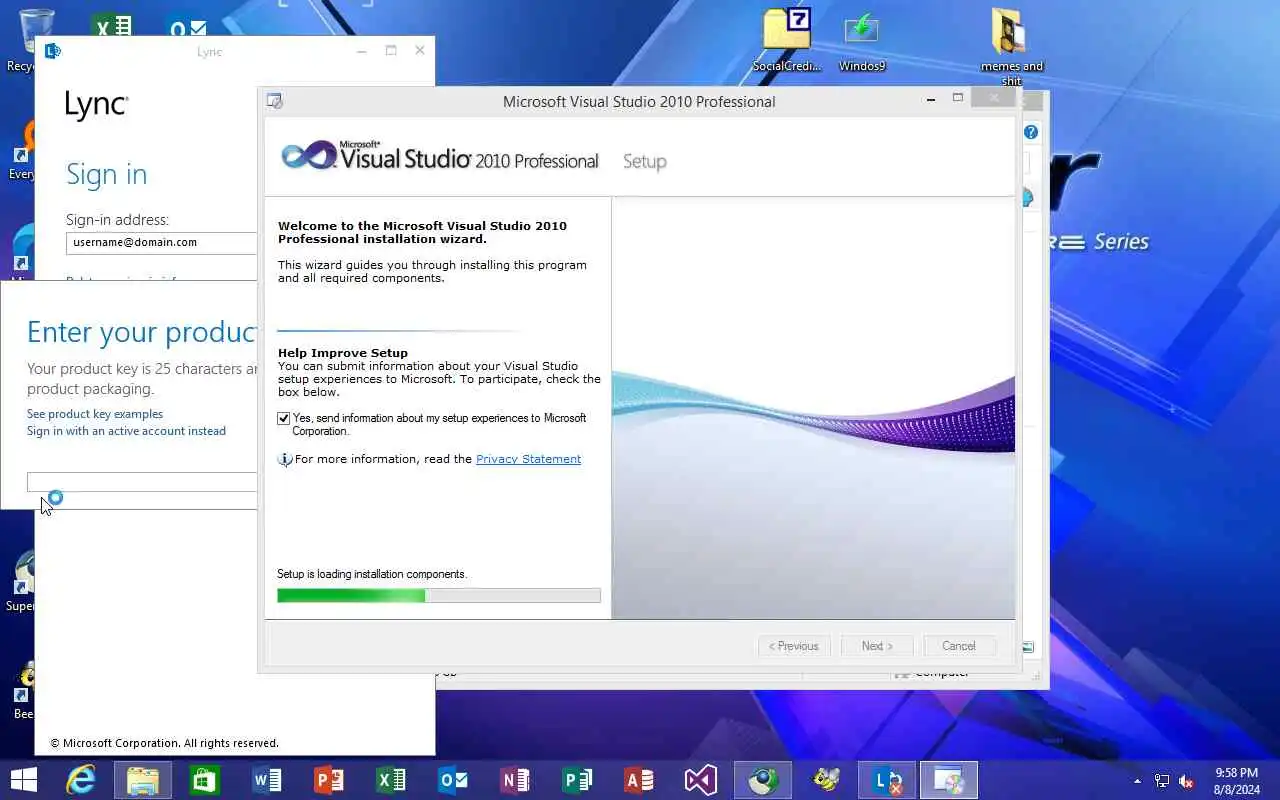
Task: Show hidden system tray icons
Action: coord(1137,781)
